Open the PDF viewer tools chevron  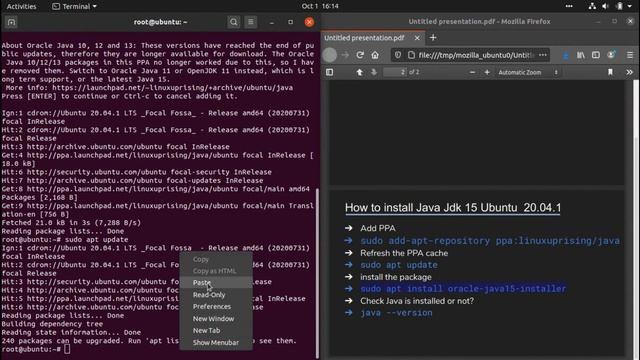pos(629,72)
